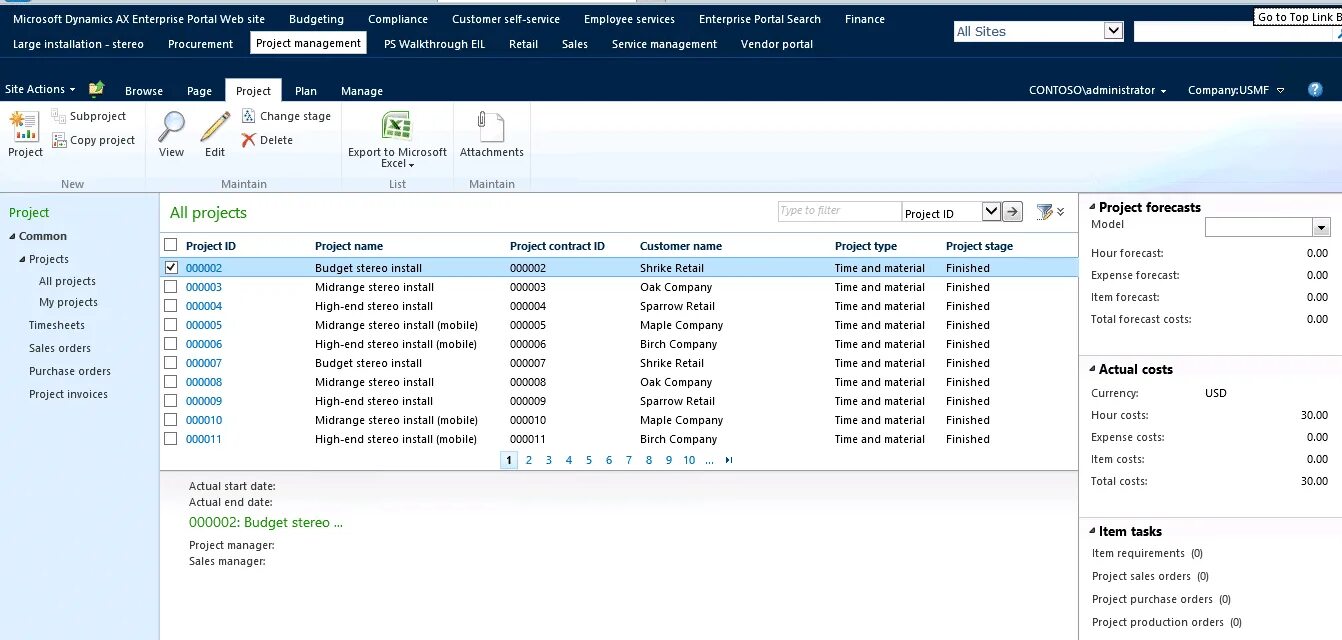Switch to the Plan ribbon tab
Image resolution: width=1342 pixels, height=640 pixels.
point(306,91)
